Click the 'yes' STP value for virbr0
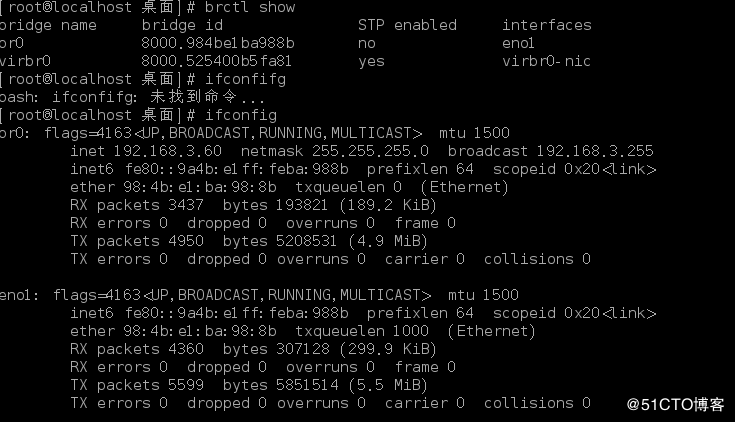This screenshot has width=735, height=422. [x=371, y=62]
